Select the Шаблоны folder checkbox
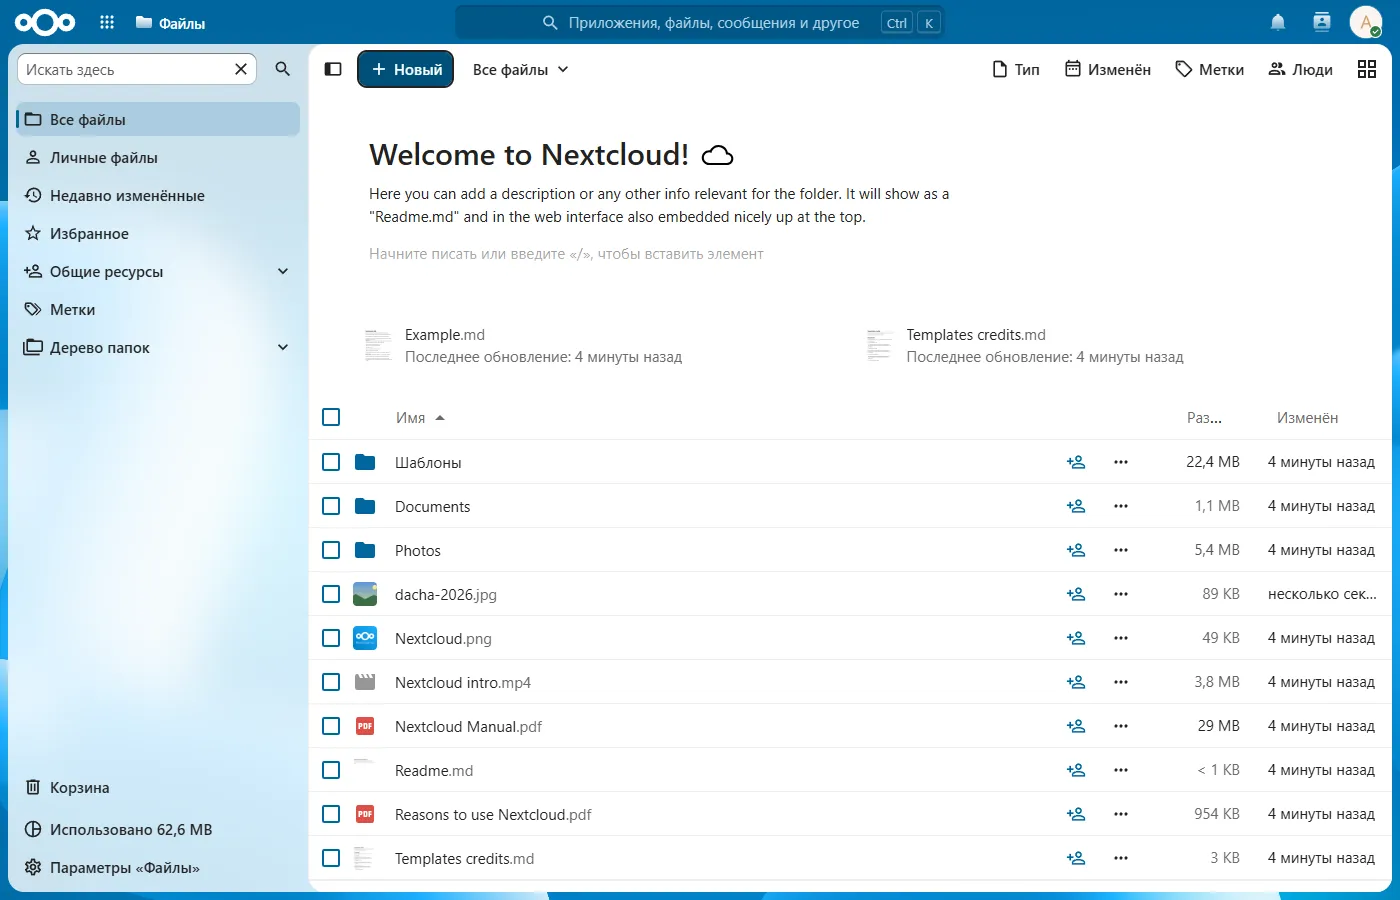 pos(331,462)
